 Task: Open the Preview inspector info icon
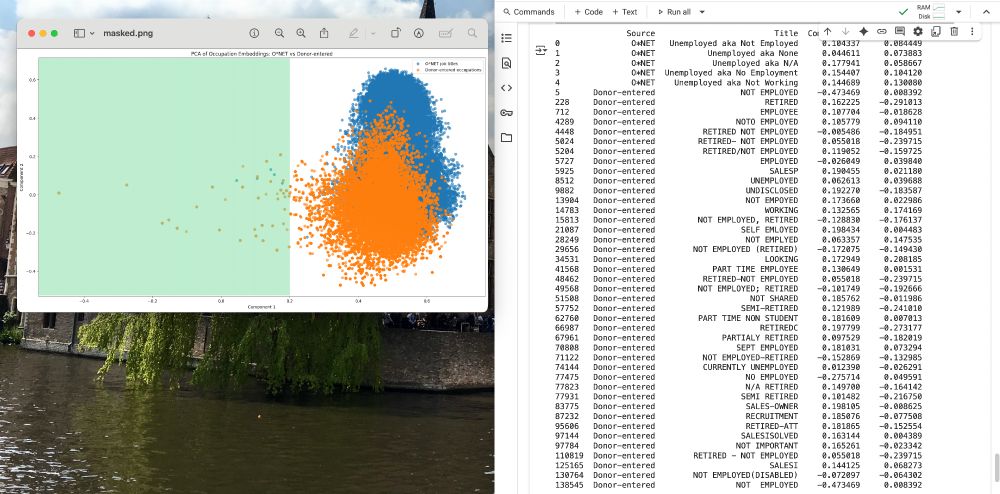[x=254, y=33]
